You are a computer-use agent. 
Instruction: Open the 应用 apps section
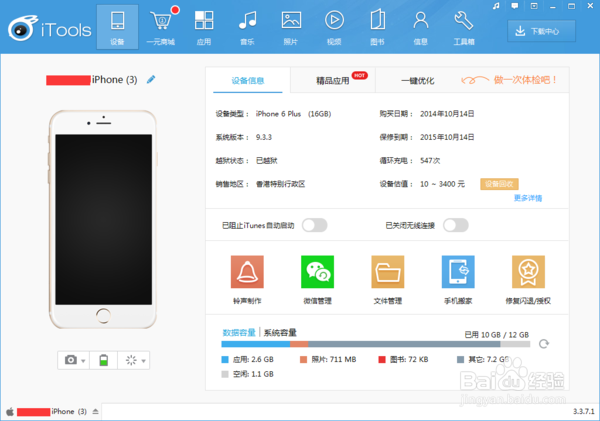(204, 27)
